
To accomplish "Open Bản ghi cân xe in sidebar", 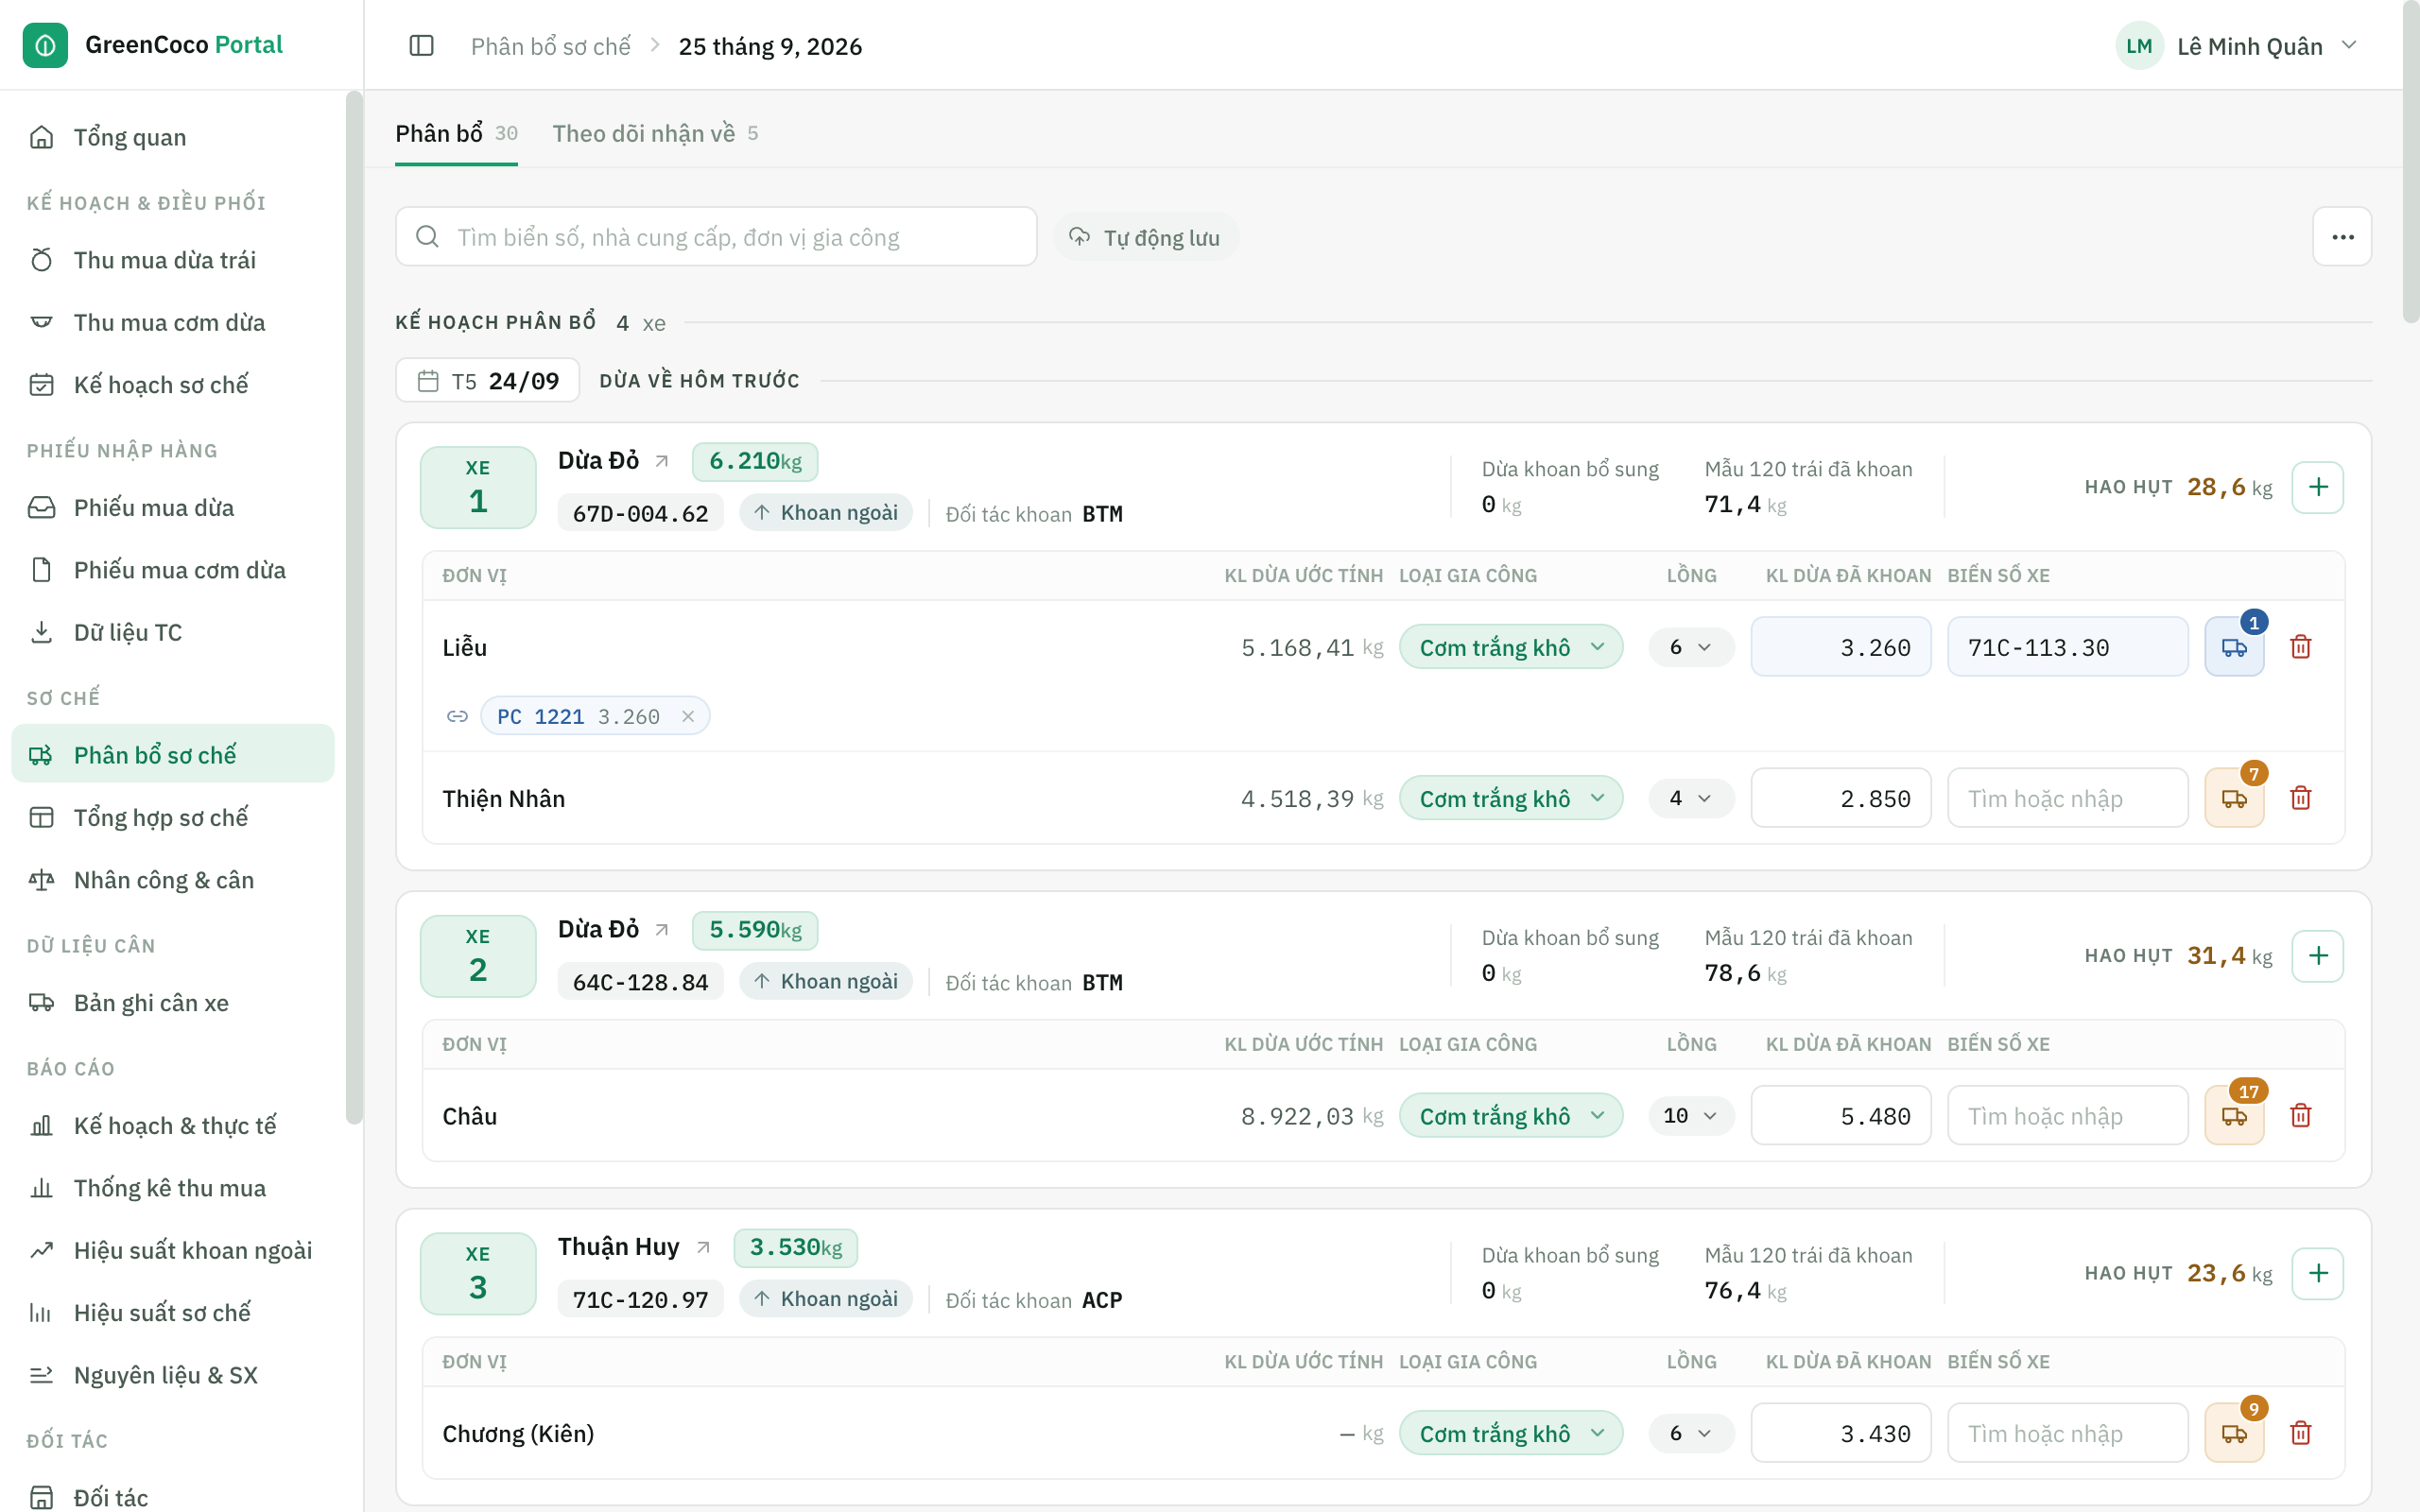I will [173, 1003].
